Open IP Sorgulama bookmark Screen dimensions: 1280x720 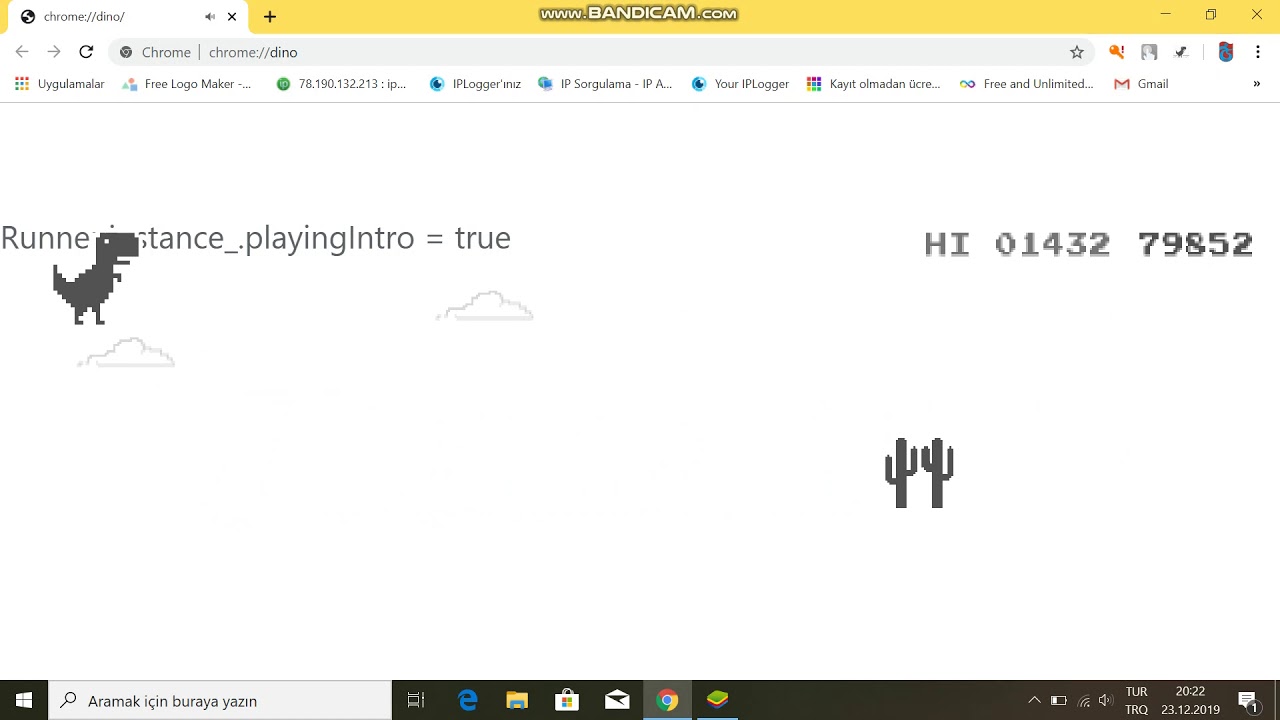click(x=606, y=84)
